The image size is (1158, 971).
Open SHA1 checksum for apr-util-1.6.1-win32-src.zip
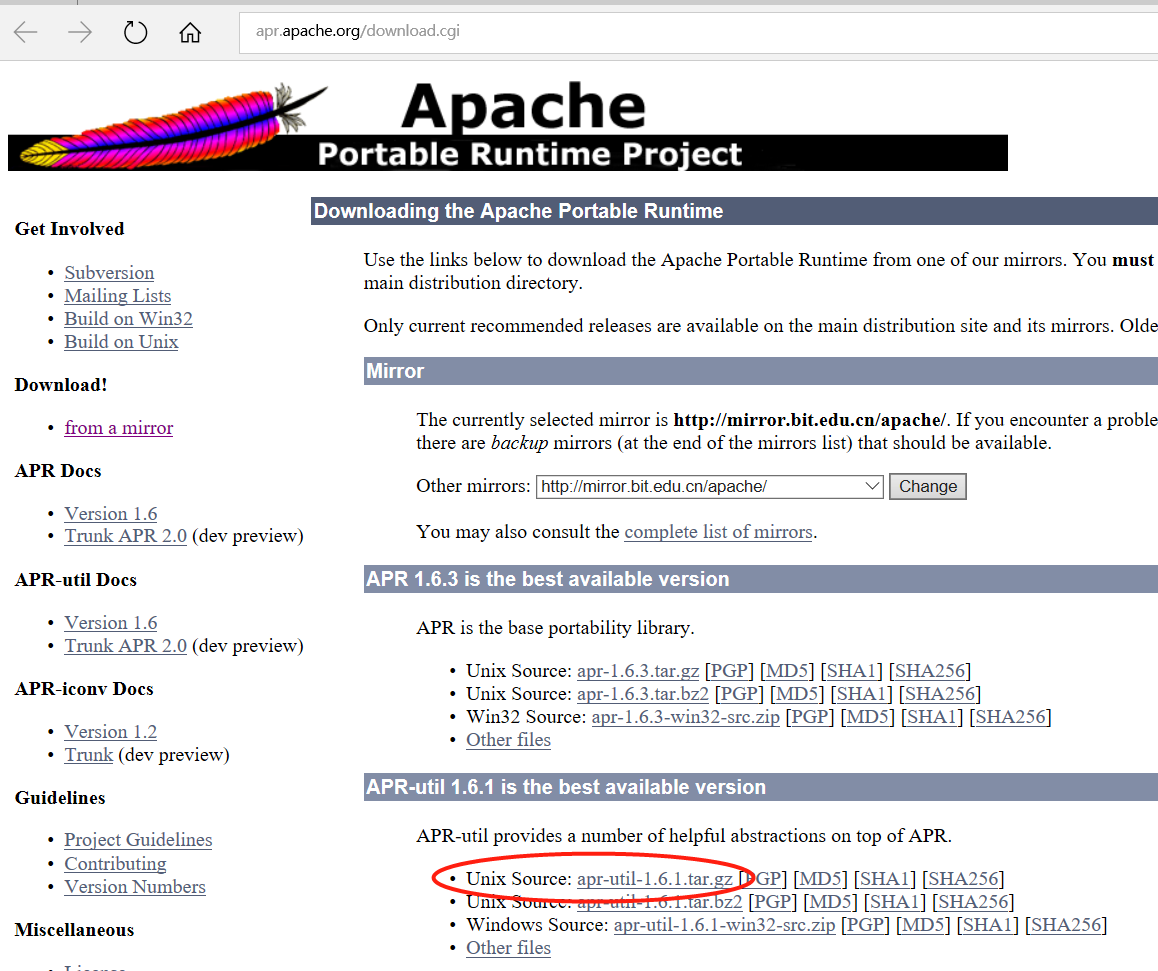[x=988, y=924]
